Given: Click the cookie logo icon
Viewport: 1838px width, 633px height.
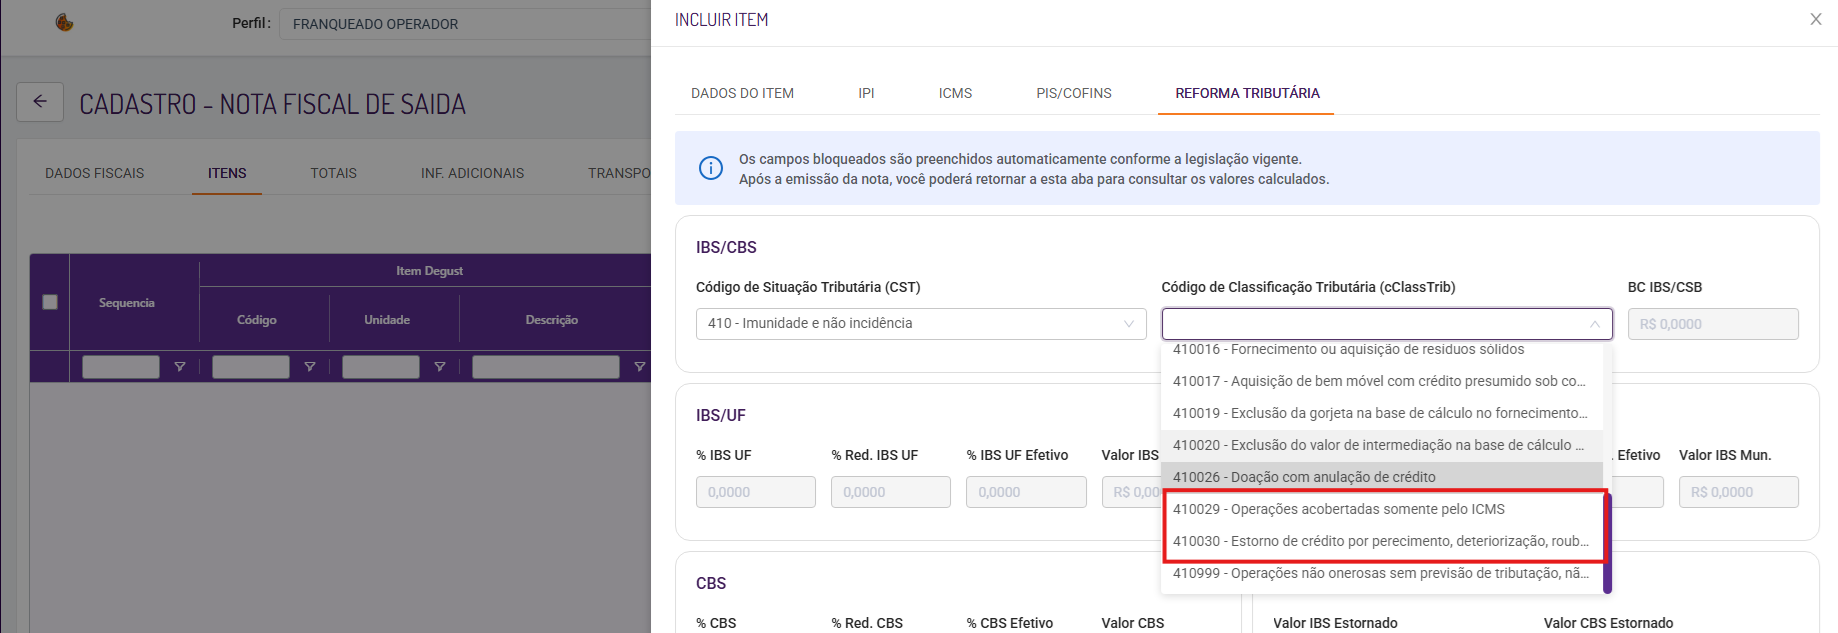Looking at the screenshot, I should [65, 23].
